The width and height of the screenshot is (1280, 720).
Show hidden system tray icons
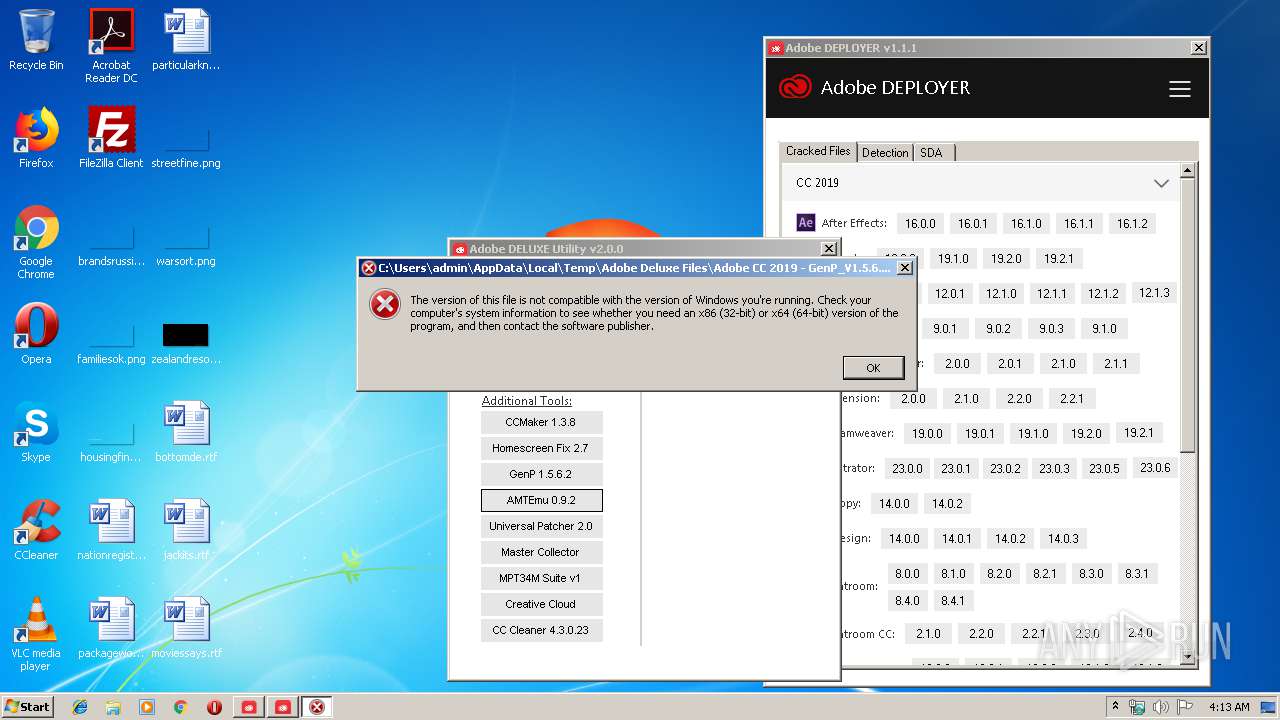[1116, 707]
